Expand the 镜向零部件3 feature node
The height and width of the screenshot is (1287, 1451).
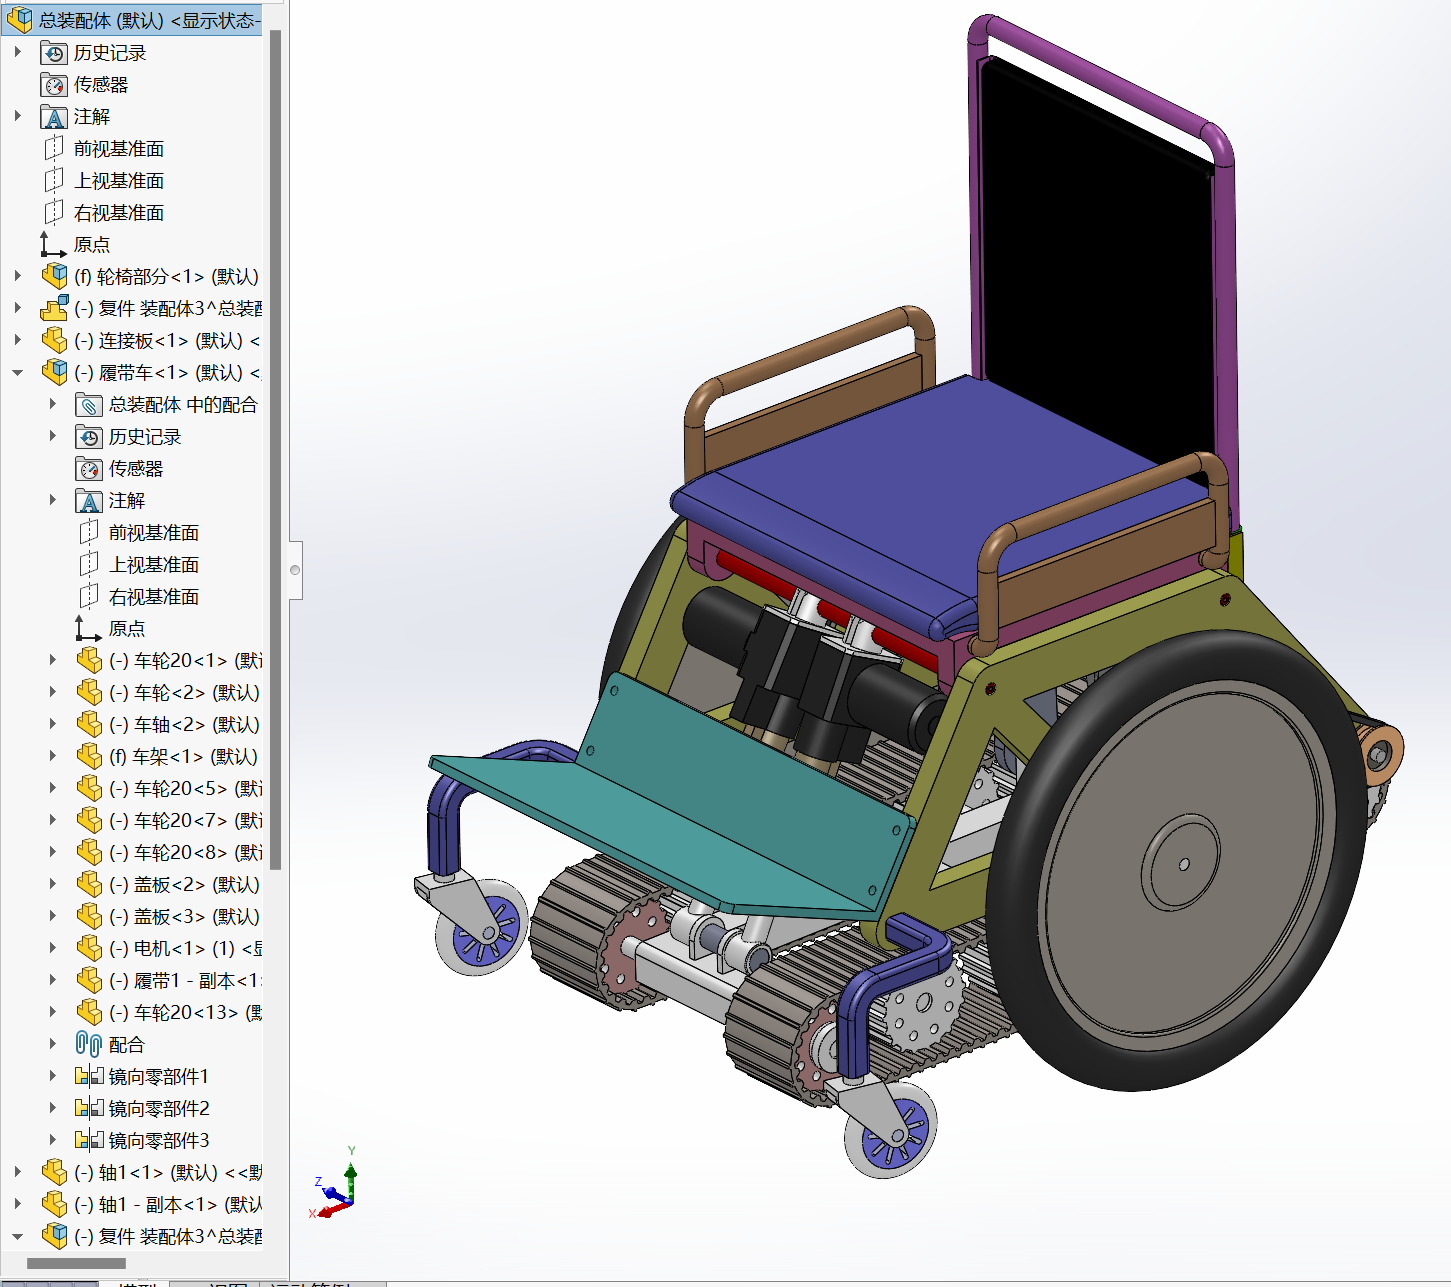pyautogui.click(x=53, y=1140)
